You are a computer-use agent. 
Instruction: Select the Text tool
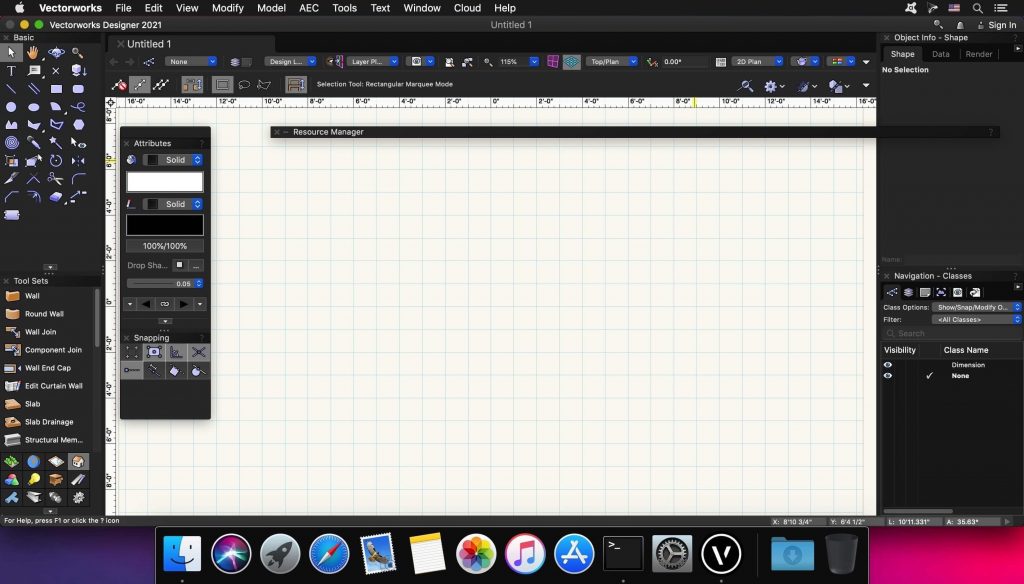[x=11, y=70]
